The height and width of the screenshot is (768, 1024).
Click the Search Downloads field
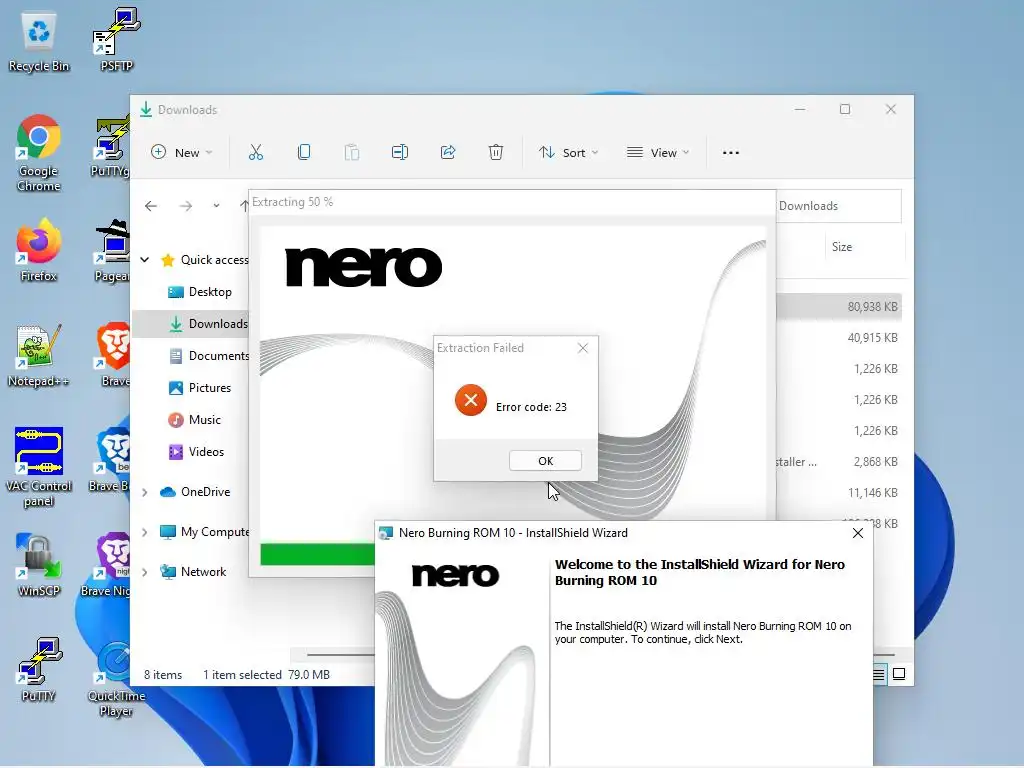tap(839, 206)
